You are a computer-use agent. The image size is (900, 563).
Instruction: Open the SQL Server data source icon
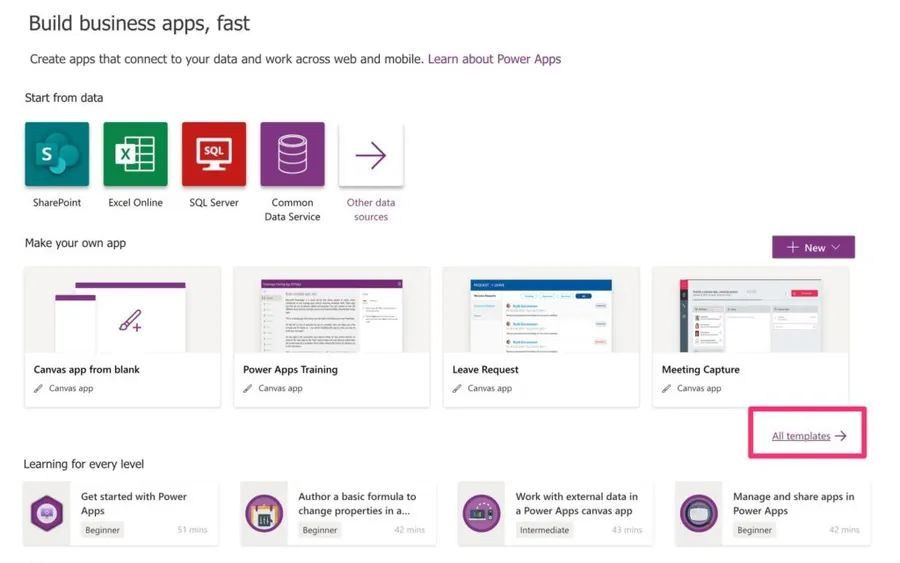tap(214, 155)
